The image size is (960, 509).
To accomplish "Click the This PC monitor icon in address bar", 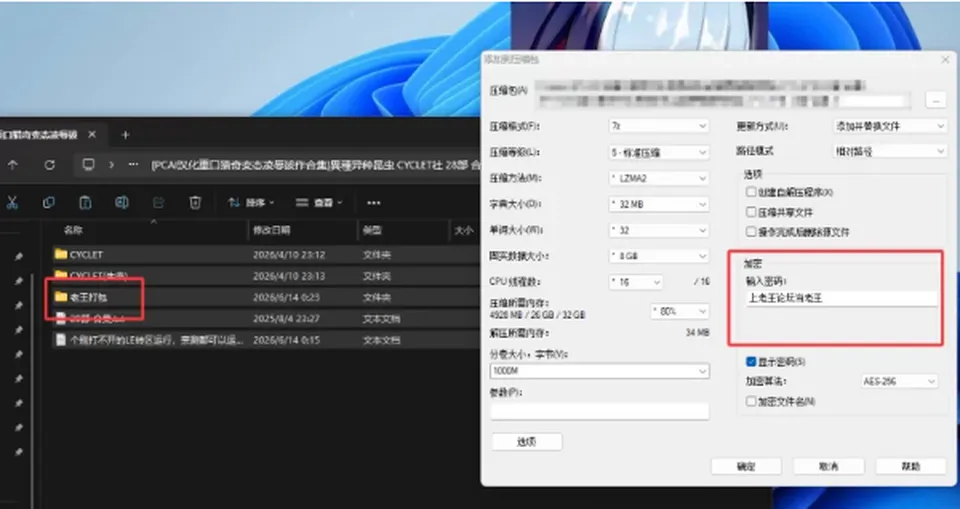I will click(x=89, y=165).
